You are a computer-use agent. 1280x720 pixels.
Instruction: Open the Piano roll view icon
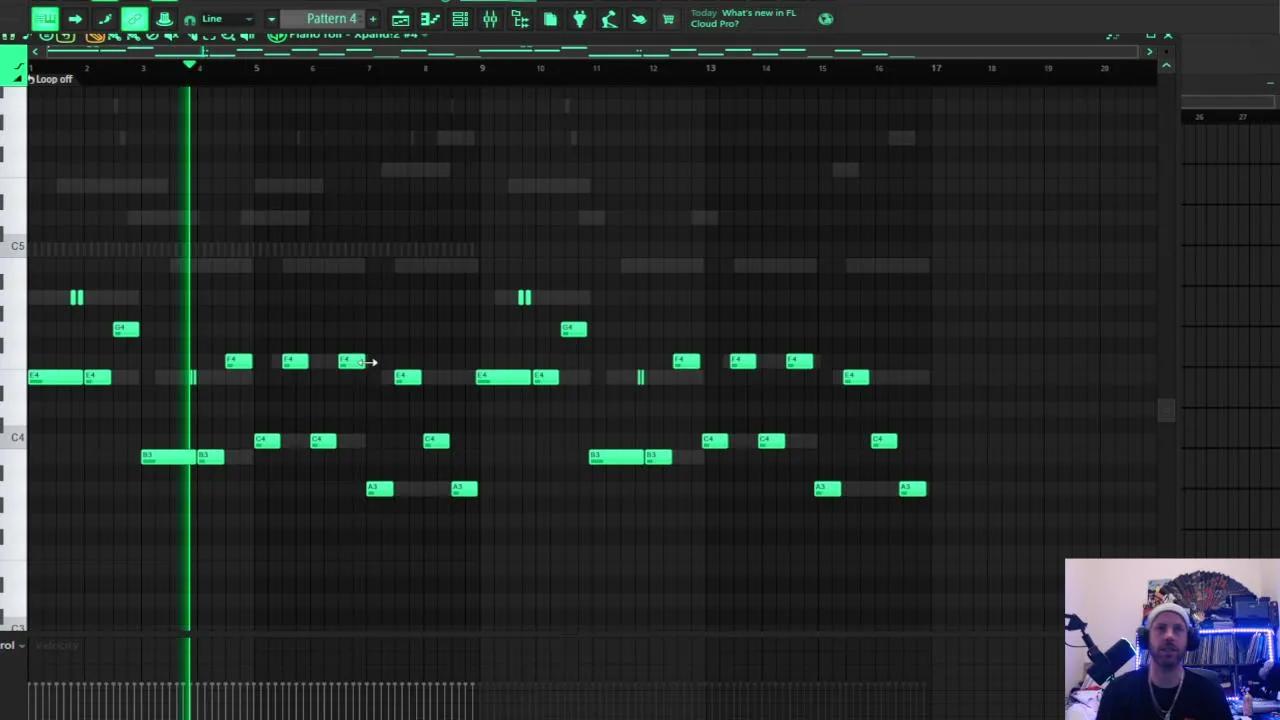coord(430,18)
